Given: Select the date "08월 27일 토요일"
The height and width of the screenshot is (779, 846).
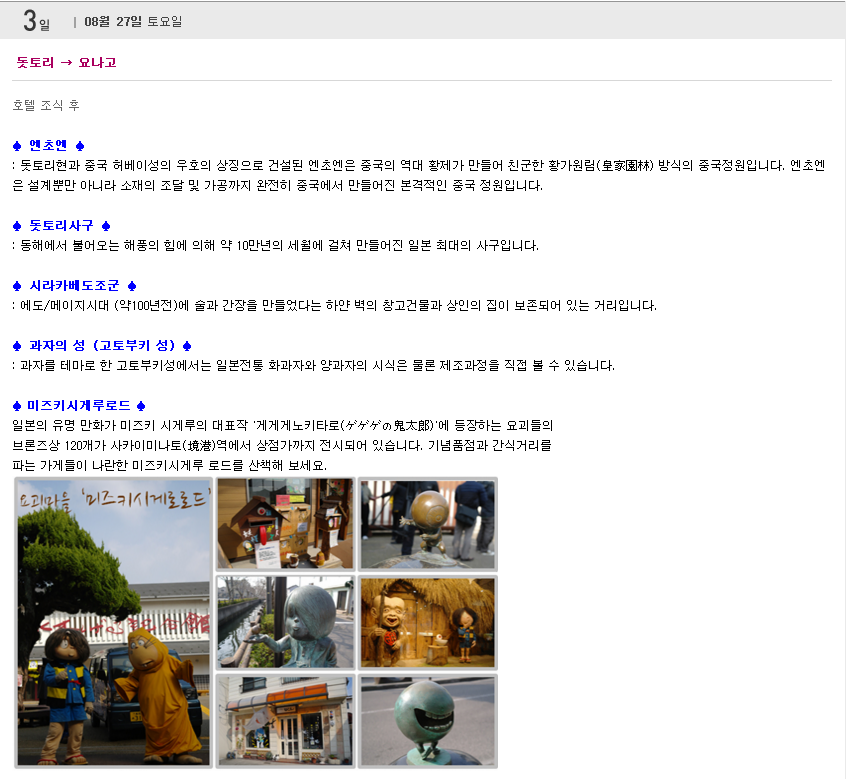Looking at the screenshot, I should point(133,22).
